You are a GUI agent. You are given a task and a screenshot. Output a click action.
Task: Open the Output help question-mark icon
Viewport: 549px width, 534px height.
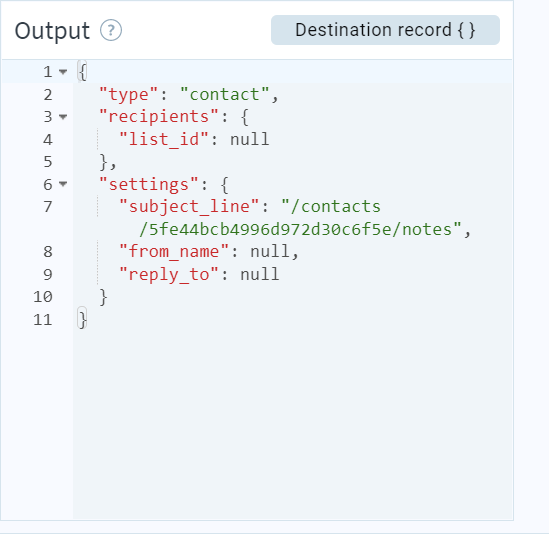(x=111, y=30)
